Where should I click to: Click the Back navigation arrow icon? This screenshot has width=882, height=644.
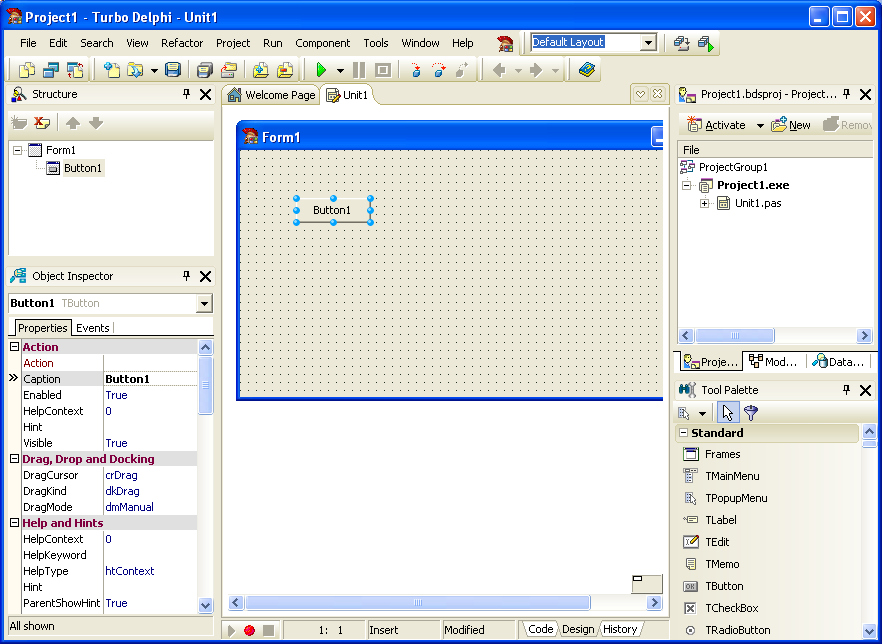(x=499, y=70)
